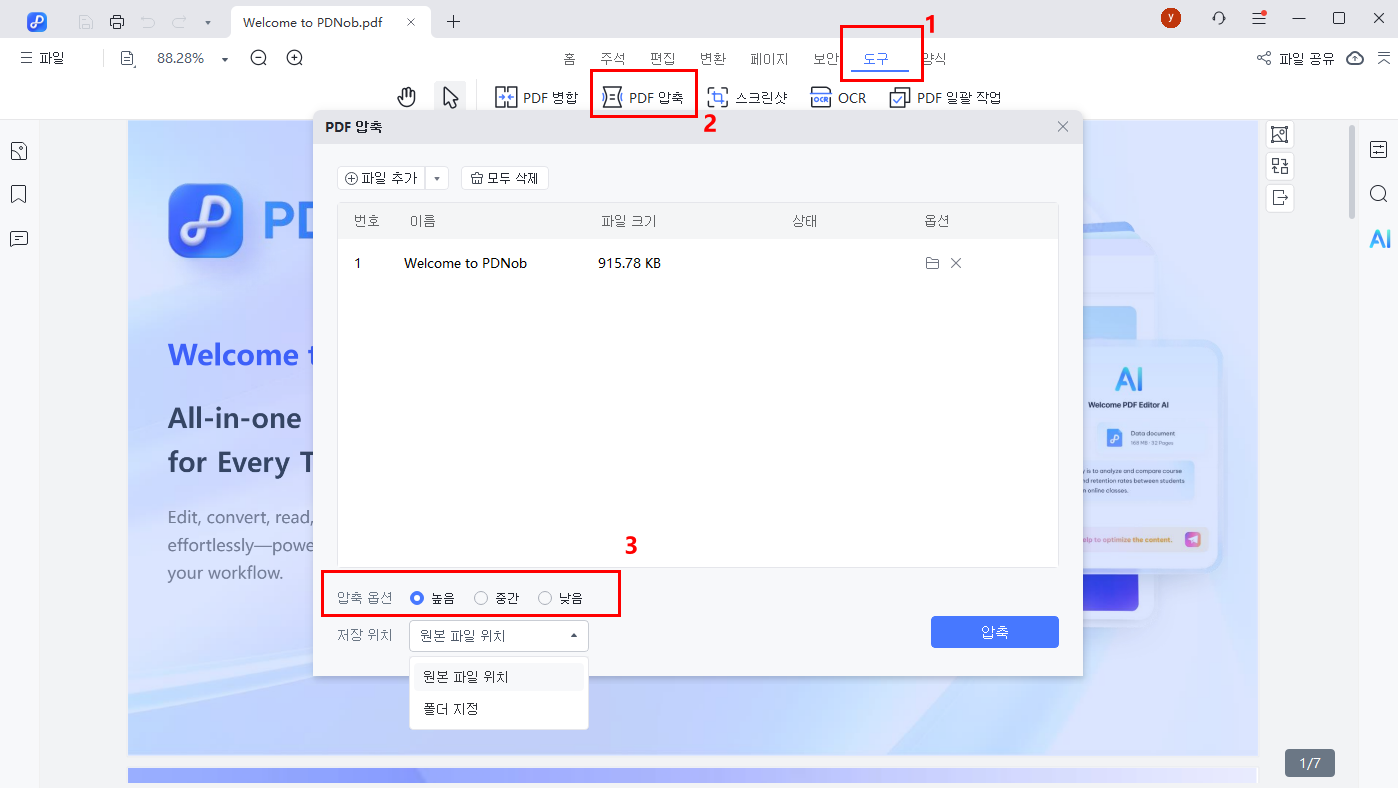The height and width of the screenshot is (788, 1398).
Task: Open the AI assistant panel
Action: 1378,238
